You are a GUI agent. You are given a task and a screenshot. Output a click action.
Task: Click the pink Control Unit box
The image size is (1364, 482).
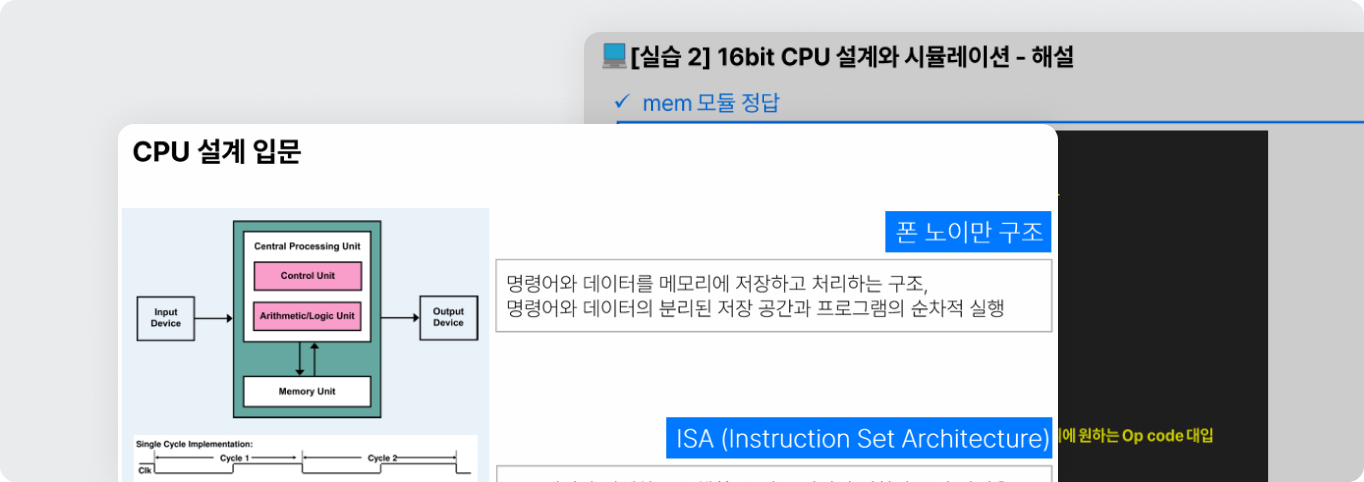coord(307,276)
